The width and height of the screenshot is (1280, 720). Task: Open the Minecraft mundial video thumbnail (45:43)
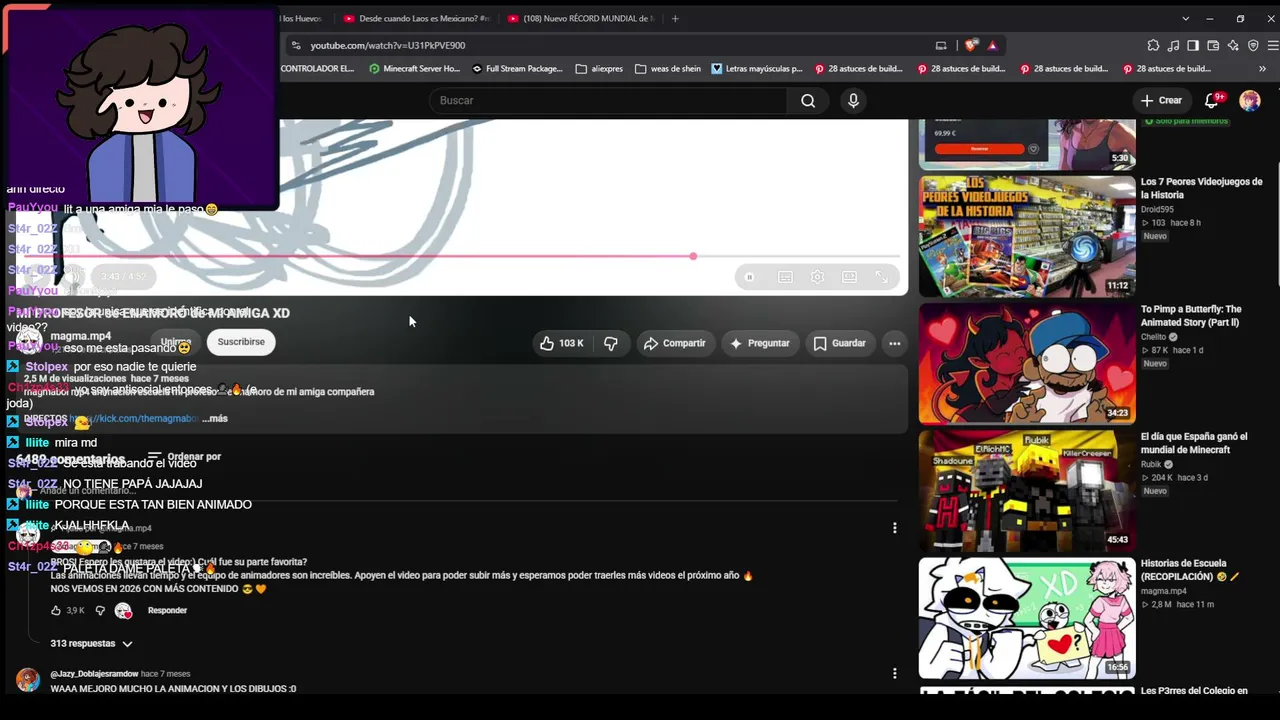tap(1027, 491)
